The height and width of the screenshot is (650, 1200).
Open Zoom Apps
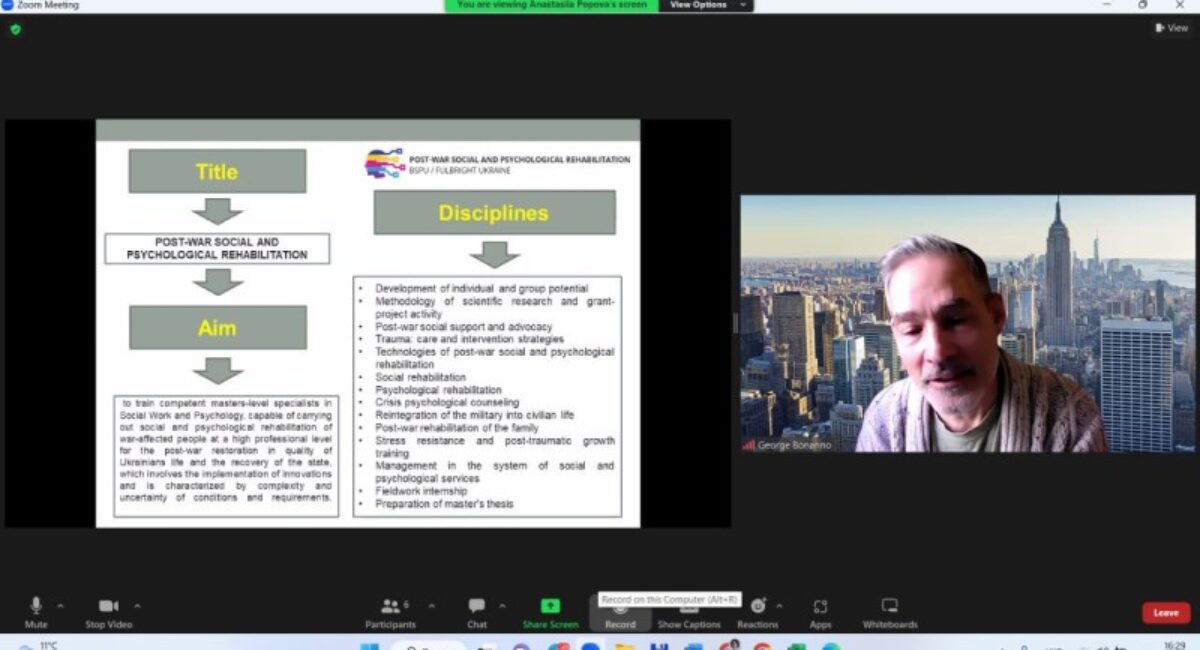(820, 610)
